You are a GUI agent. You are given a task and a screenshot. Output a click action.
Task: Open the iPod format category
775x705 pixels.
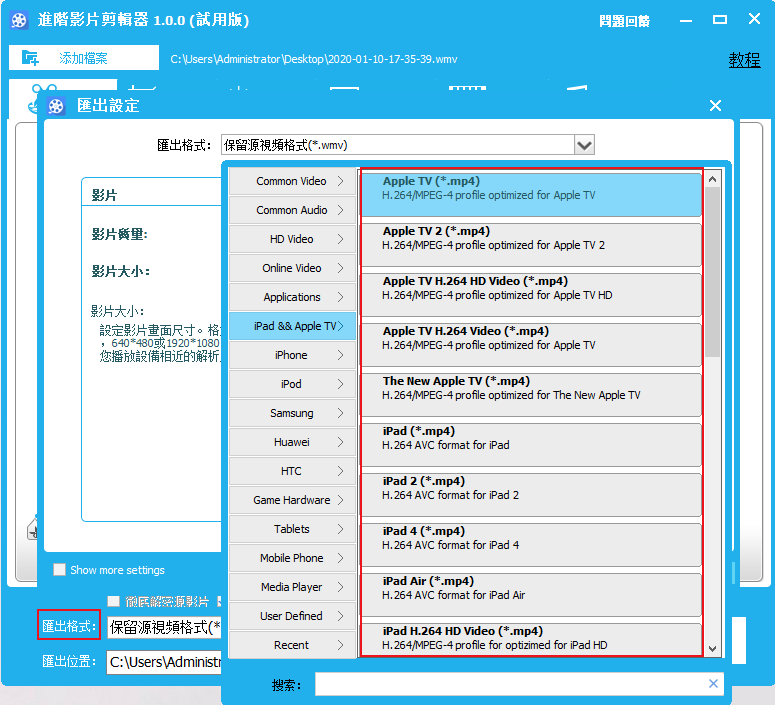(x=292, y=384)
